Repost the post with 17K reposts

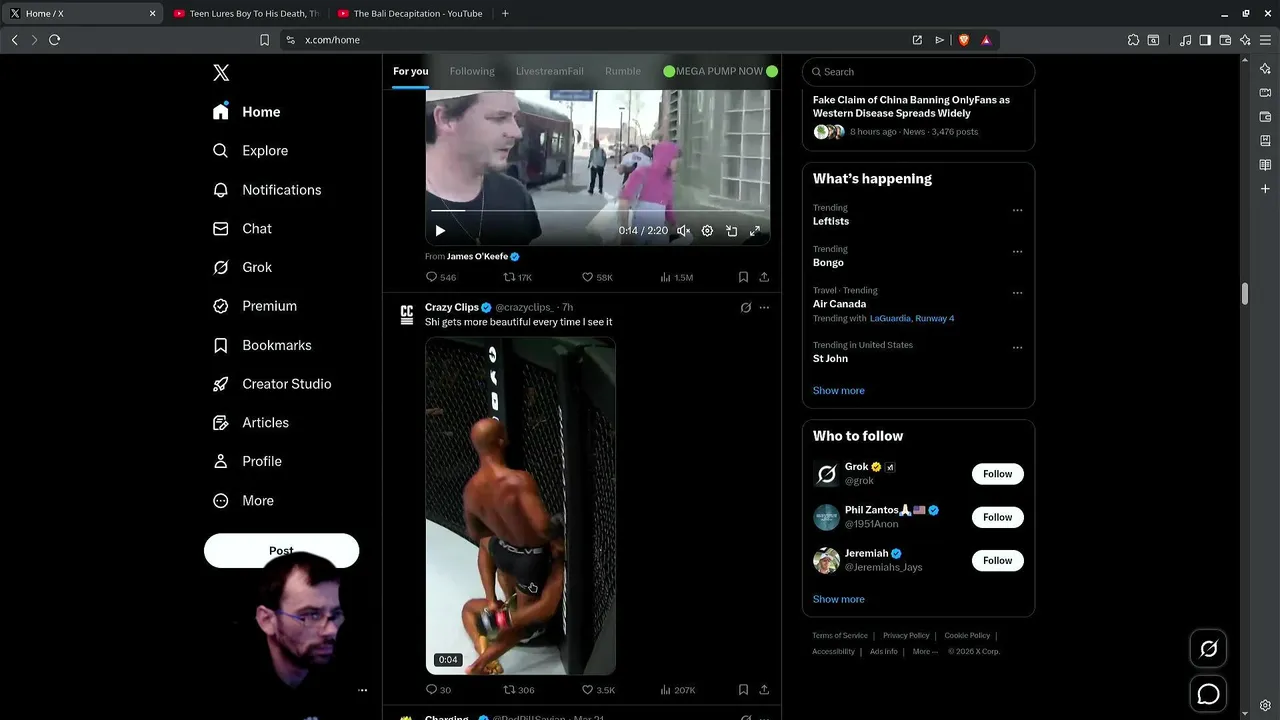[518, 277]
